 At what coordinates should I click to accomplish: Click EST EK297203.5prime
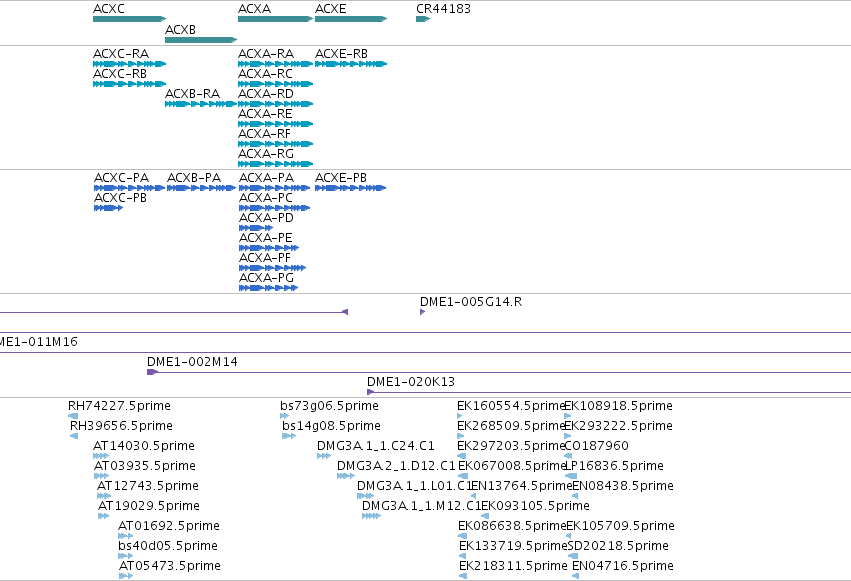[x=461, y=456]
